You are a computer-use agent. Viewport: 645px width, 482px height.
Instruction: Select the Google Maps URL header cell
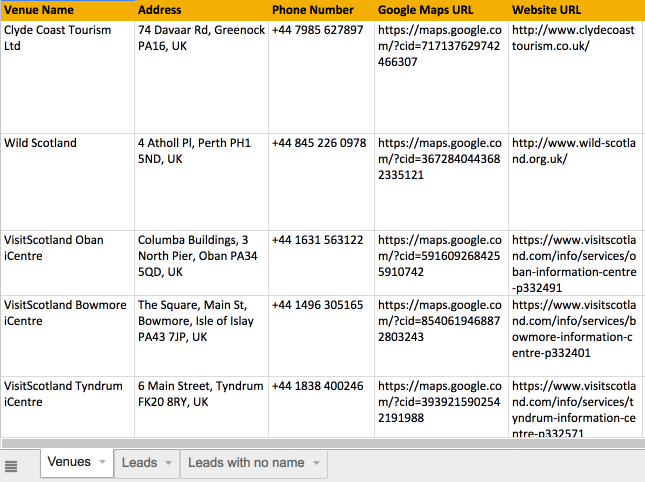[441, 10]
